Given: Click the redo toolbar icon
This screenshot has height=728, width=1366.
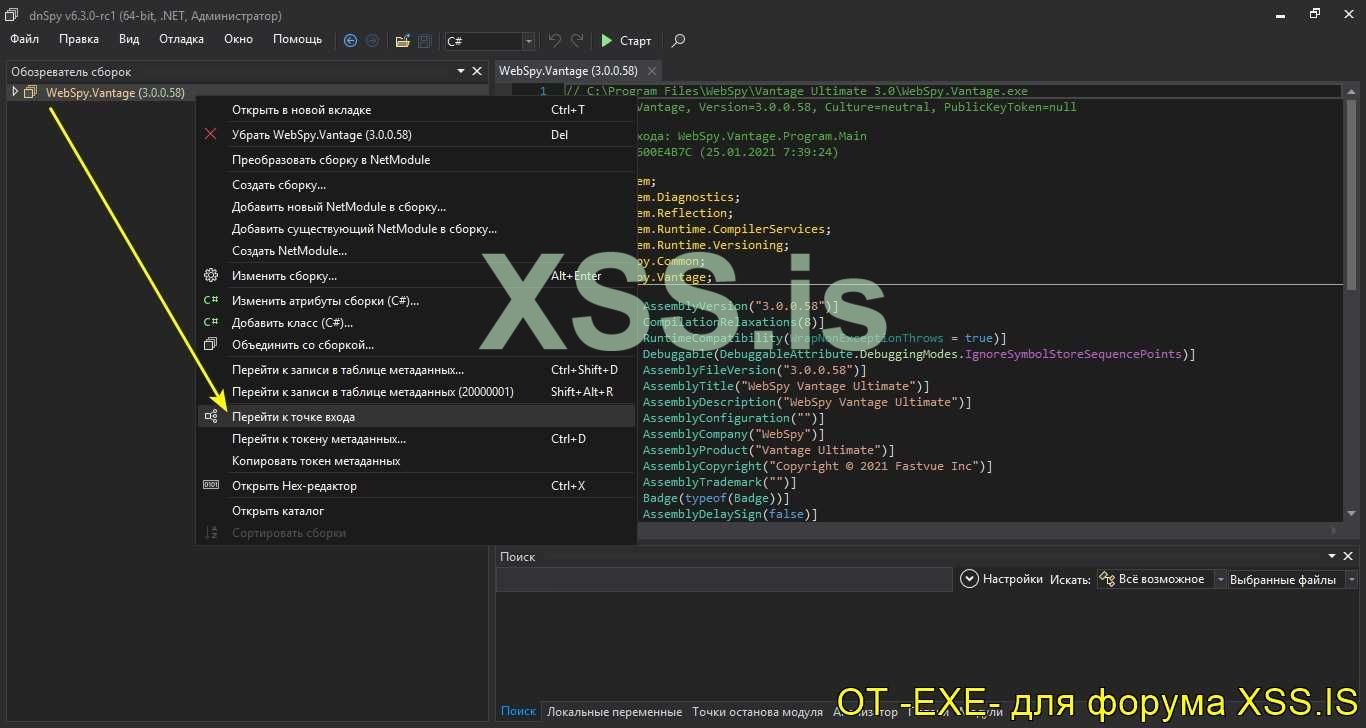Looking at the screenshot, I should point(577,41).
